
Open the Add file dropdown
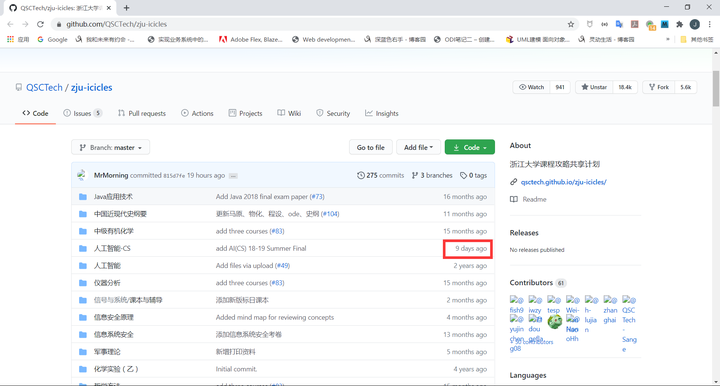point(418,147)
